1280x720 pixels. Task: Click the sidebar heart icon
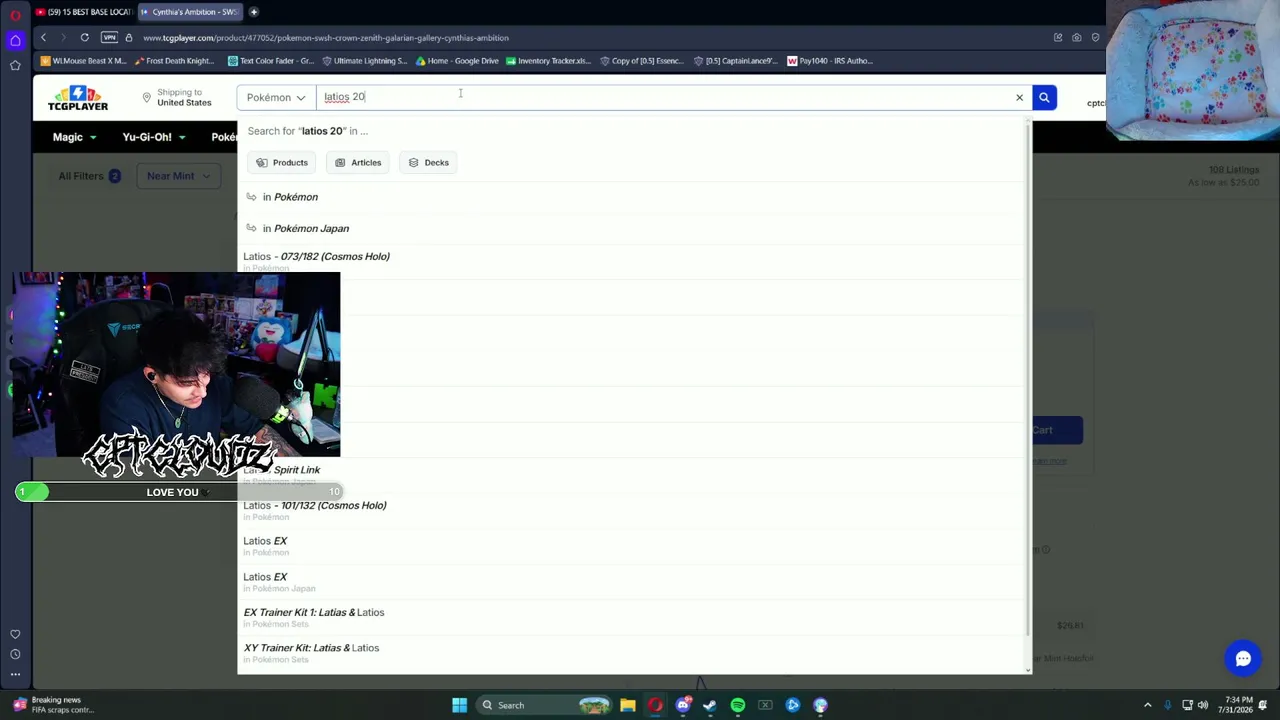click(15, 634)
